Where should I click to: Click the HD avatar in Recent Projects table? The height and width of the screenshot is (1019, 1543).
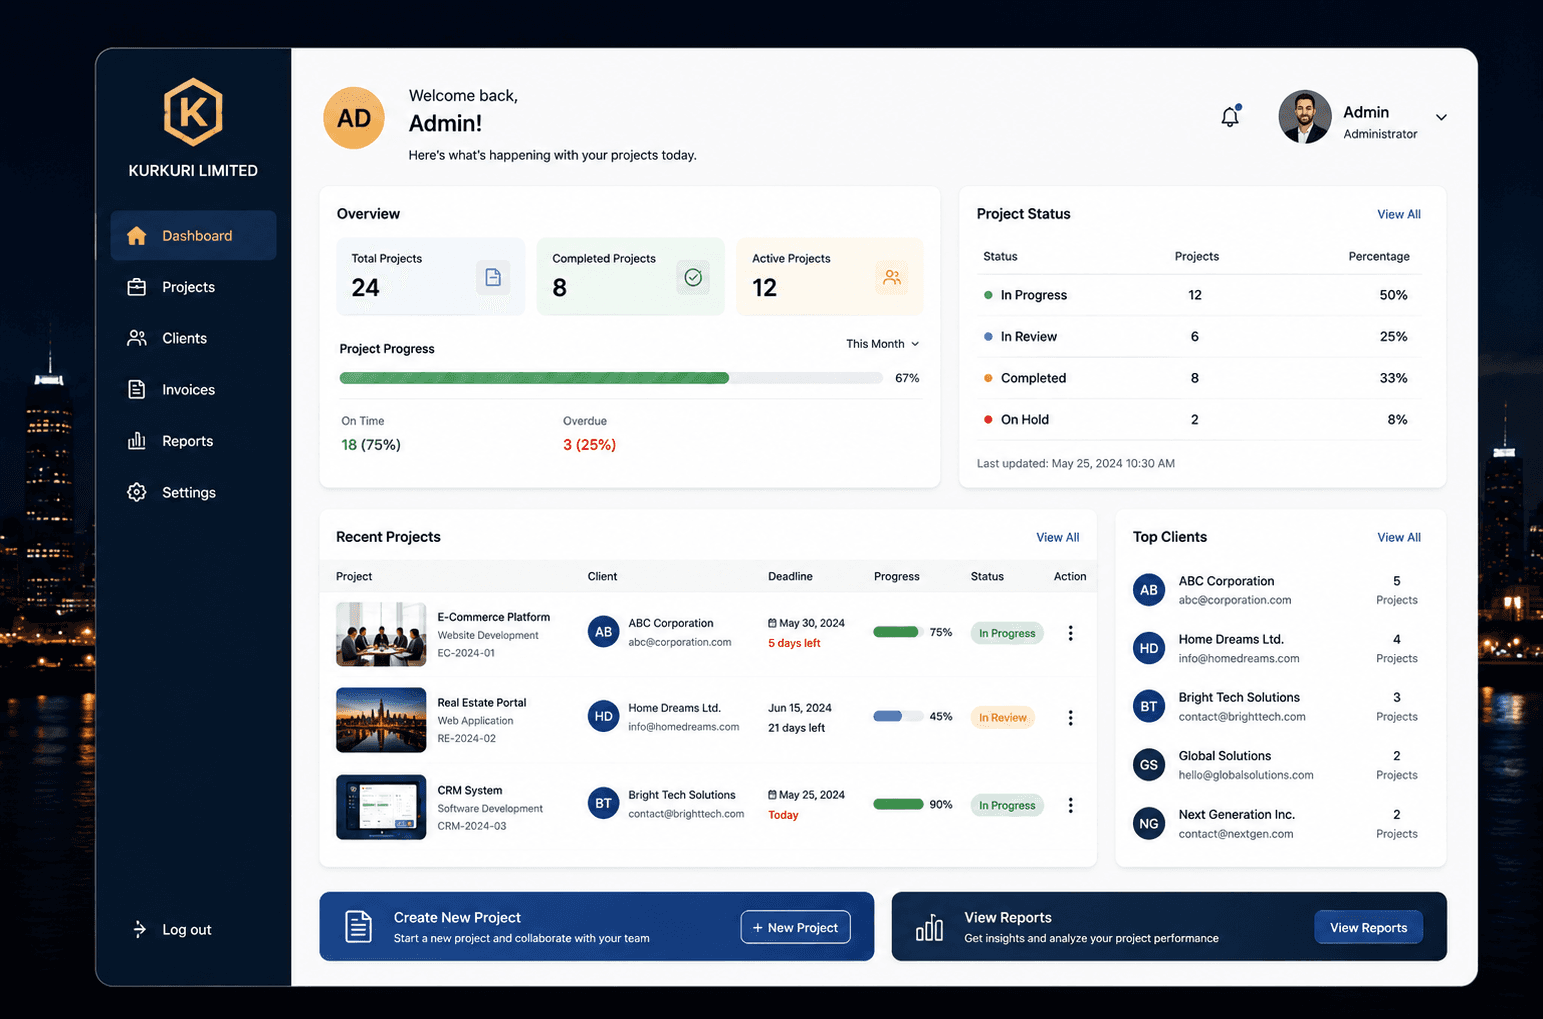pyautogui.click(x=603, y=716)
